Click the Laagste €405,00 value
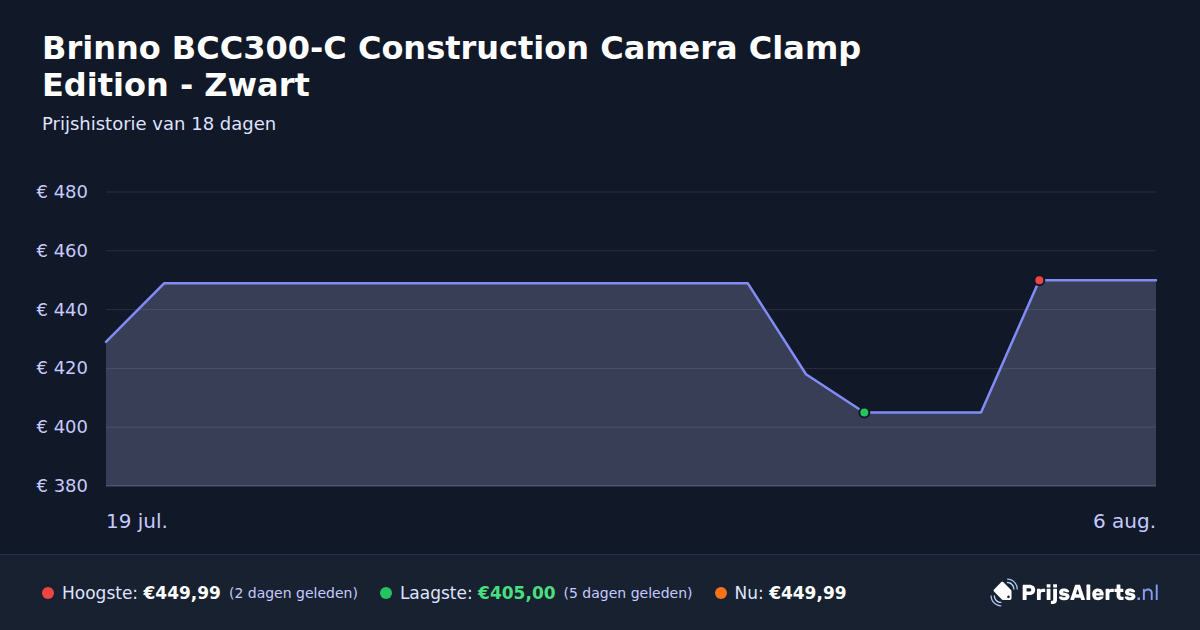Viewport: 1200px width, 630px height. 516,593
